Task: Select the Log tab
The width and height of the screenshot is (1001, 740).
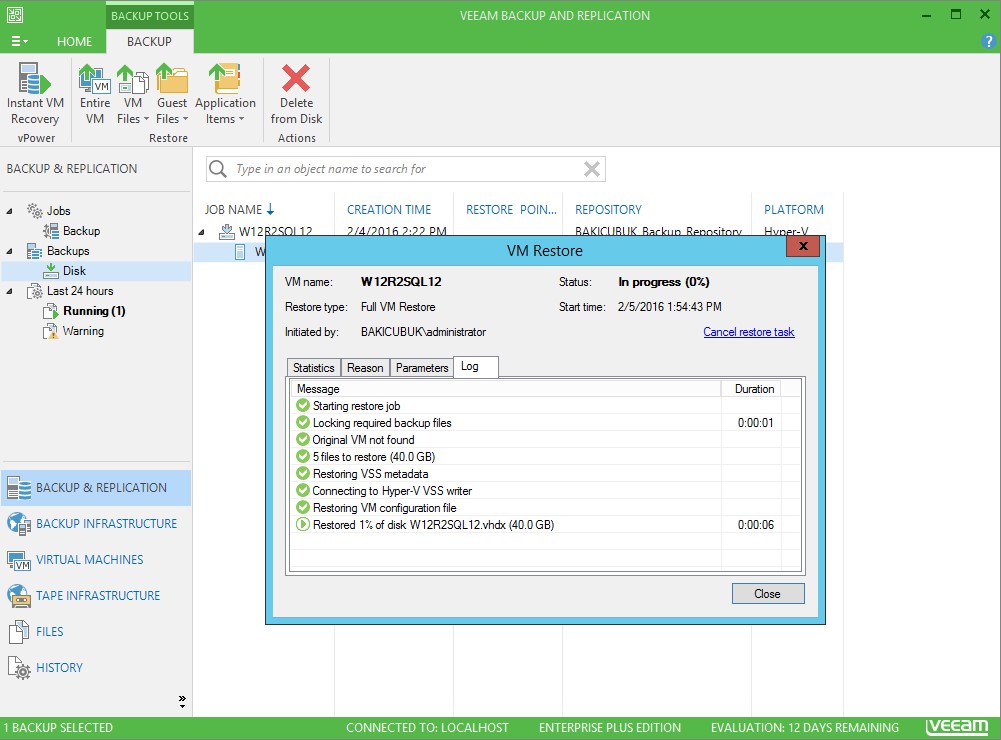Action: coord(476,366)
